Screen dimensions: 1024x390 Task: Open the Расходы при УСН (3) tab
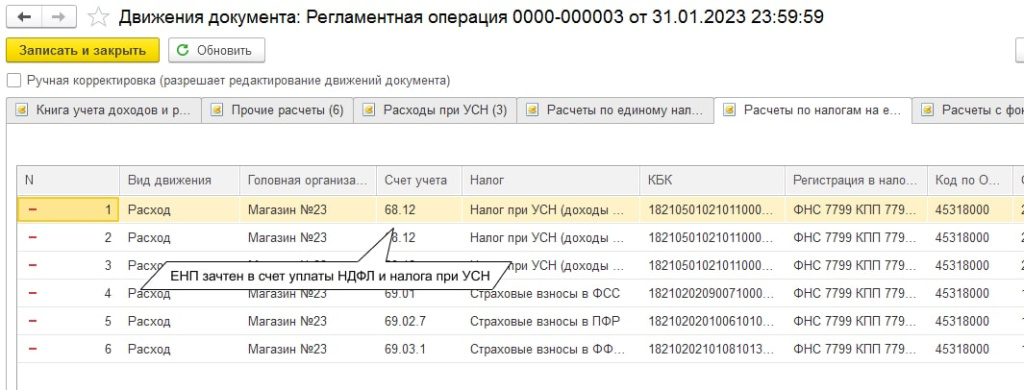tap(435, 110)
